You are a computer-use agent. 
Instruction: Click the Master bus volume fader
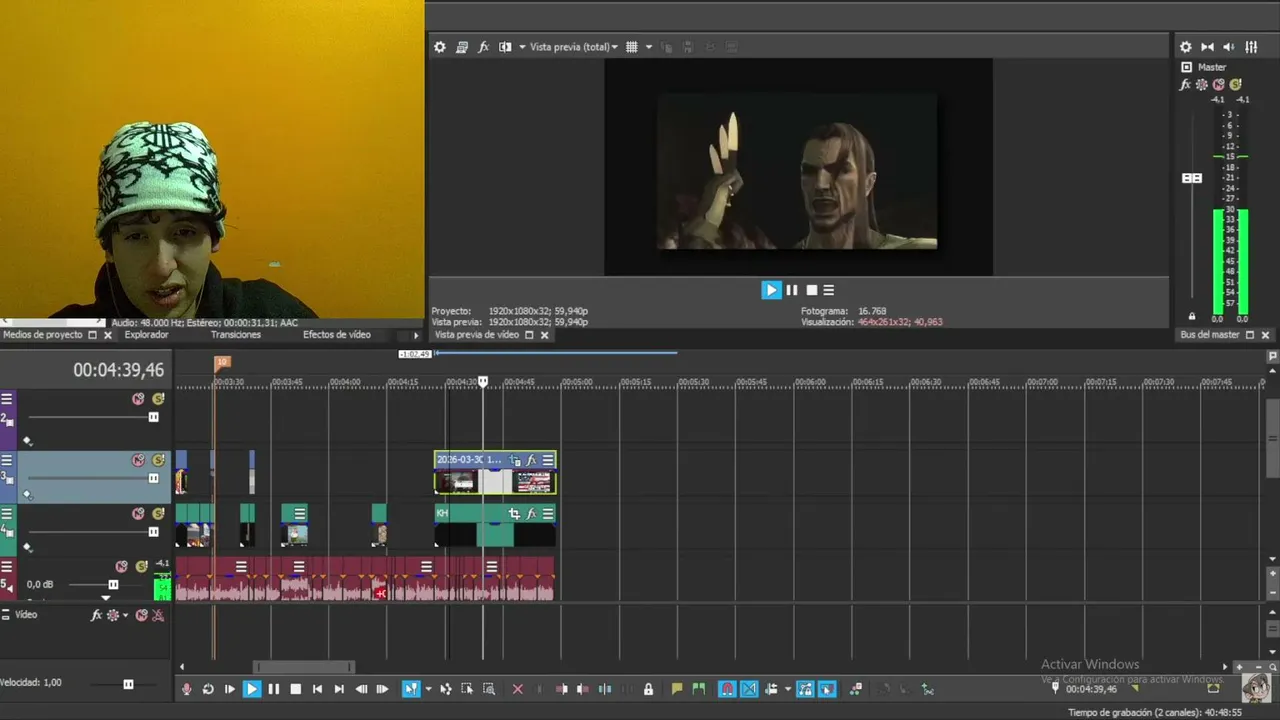click(1192, 178)
